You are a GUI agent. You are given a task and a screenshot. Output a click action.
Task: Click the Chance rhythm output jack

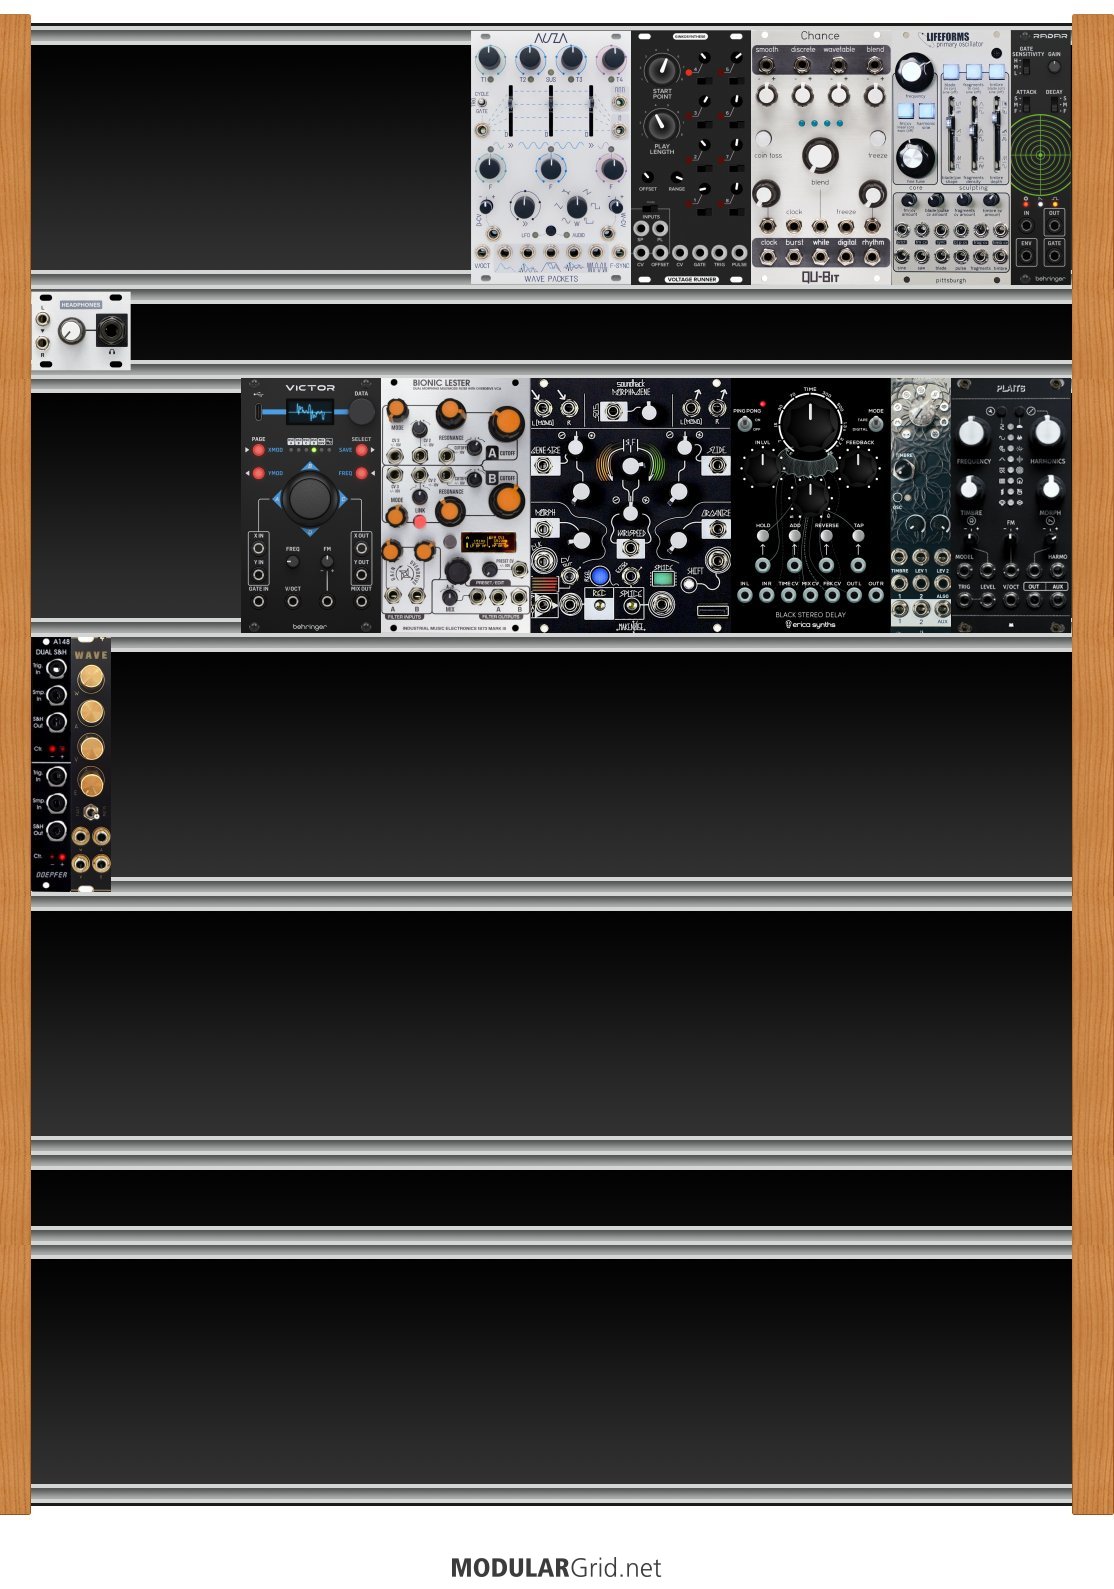tap(873, 257)
